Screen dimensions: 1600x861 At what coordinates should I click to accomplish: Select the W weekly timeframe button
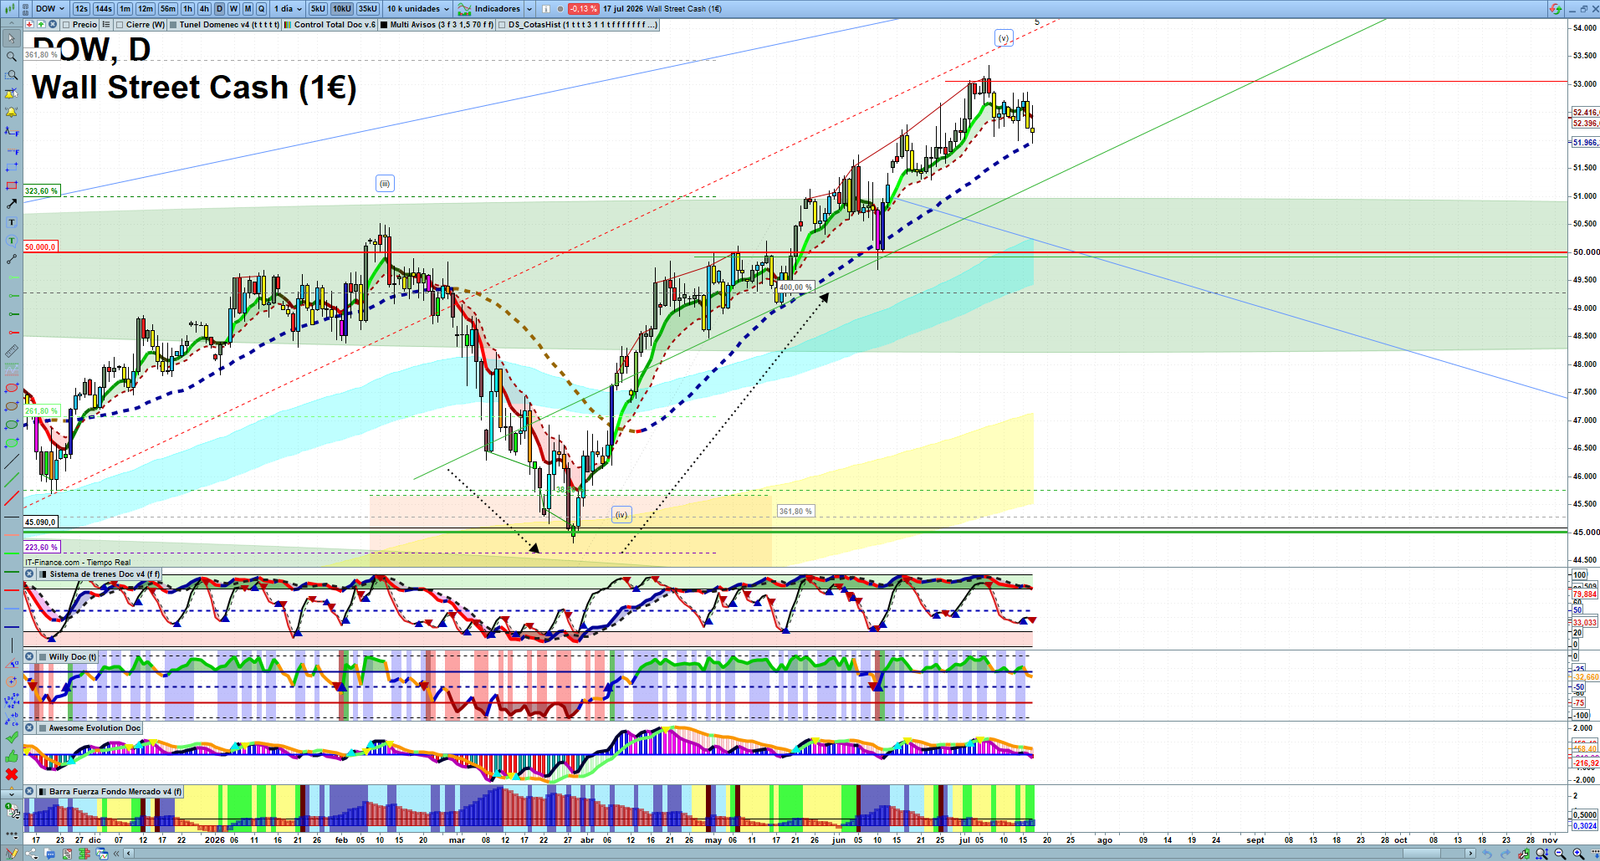(x=233, y=9)
